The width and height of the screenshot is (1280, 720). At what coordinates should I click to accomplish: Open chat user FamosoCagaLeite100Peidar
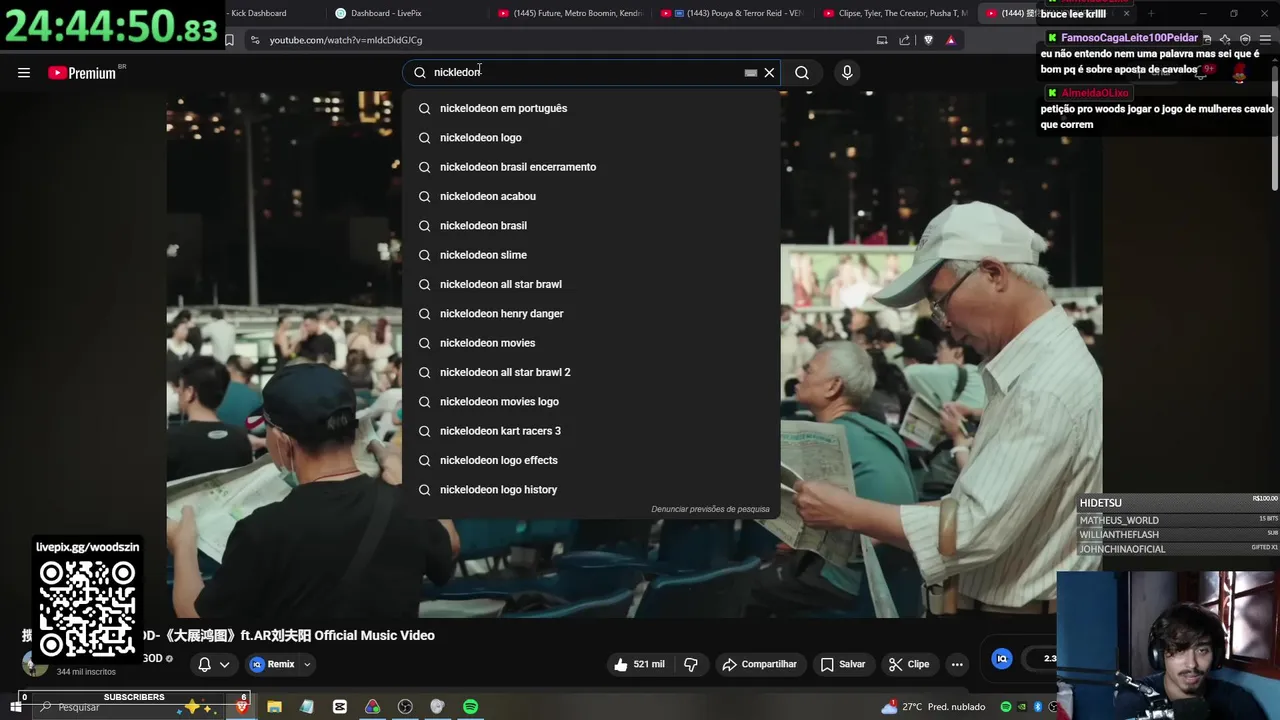point(1129,38)
